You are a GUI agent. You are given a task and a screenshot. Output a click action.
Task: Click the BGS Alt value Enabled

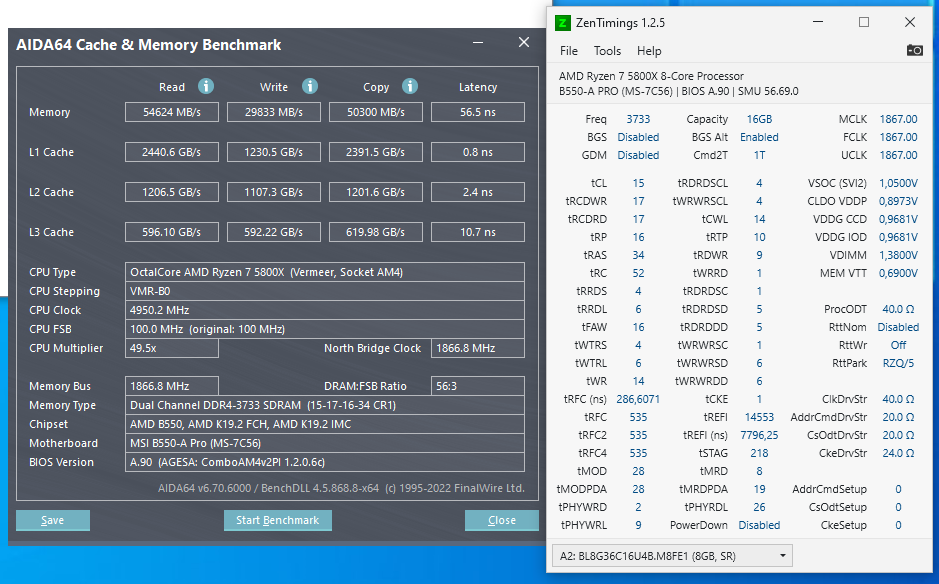[x=759, y=137]
